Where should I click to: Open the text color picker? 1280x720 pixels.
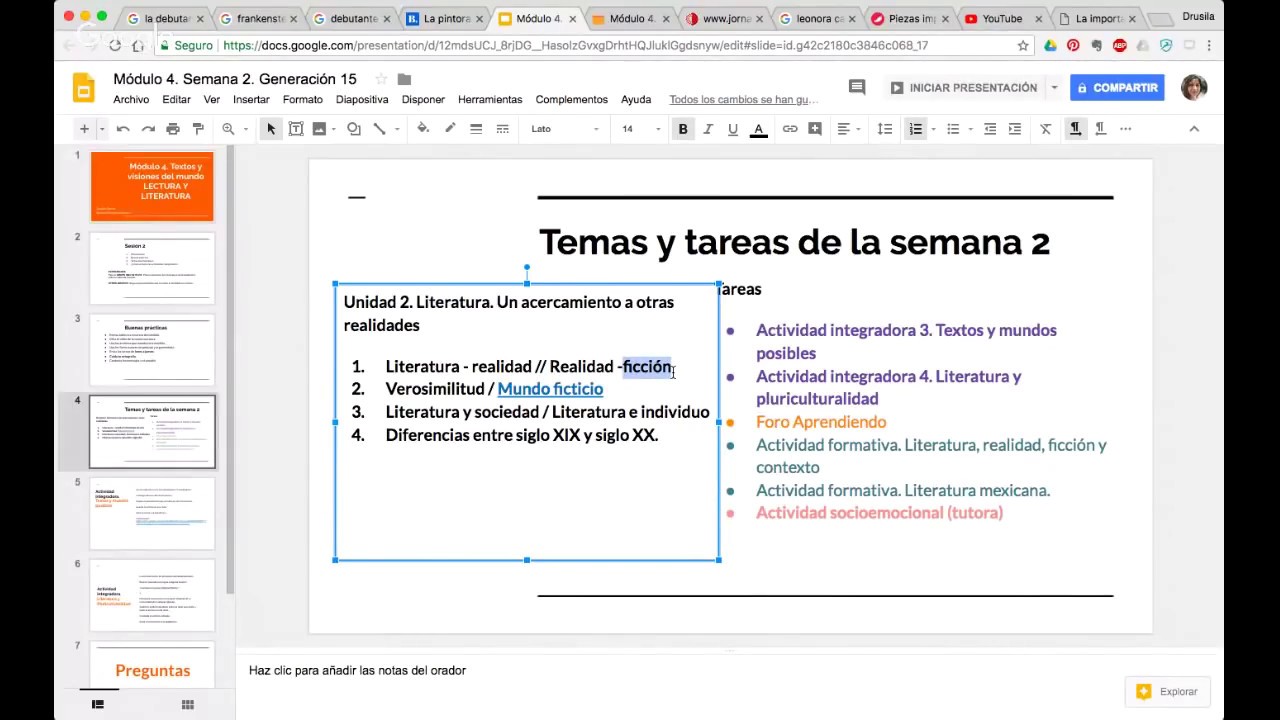pos(758,129)
